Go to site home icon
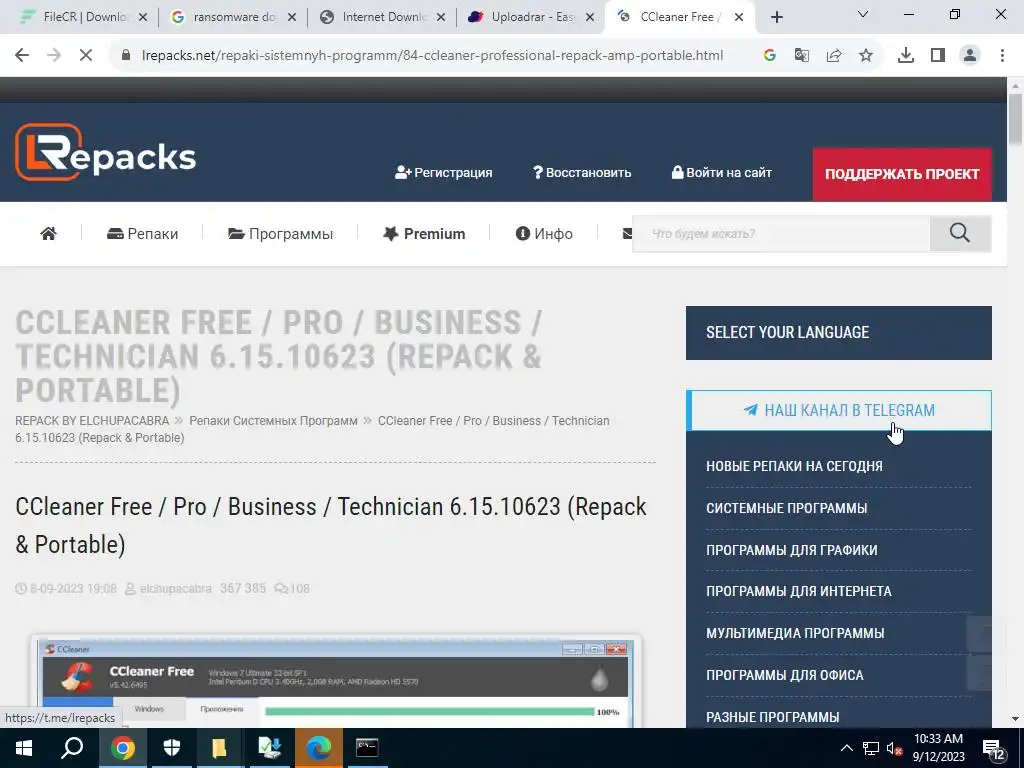This screenshot has height=768, width=1024. (48, 234)
